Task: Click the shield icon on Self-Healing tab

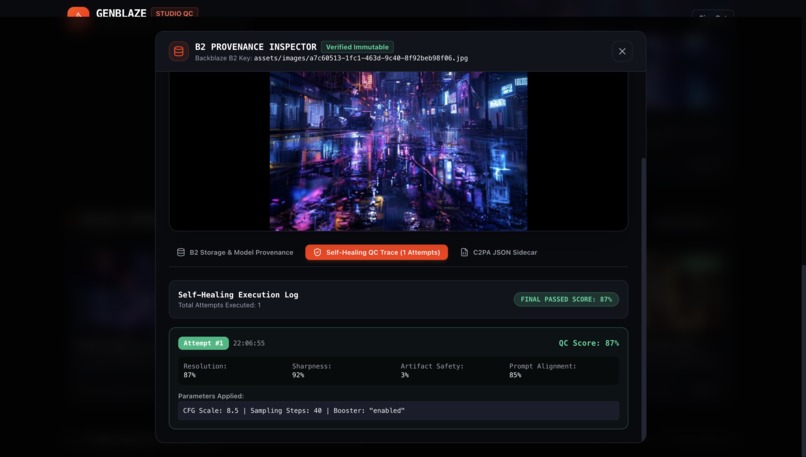Action: 317,252
